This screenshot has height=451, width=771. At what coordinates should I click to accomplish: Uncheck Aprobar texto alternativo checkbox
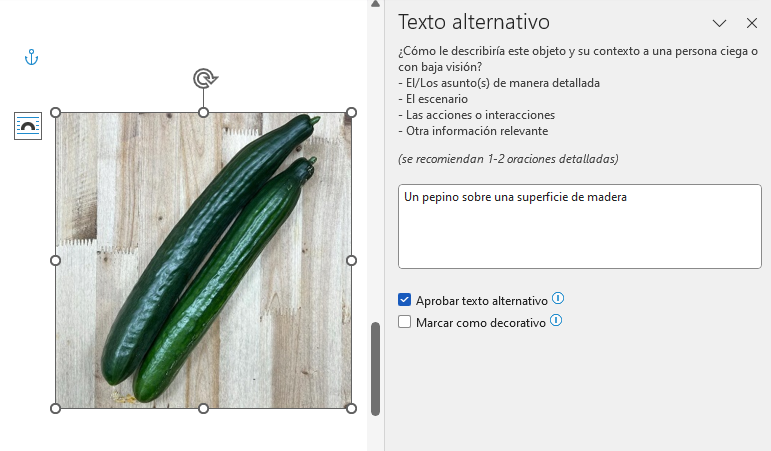click(x=404, y=300)
